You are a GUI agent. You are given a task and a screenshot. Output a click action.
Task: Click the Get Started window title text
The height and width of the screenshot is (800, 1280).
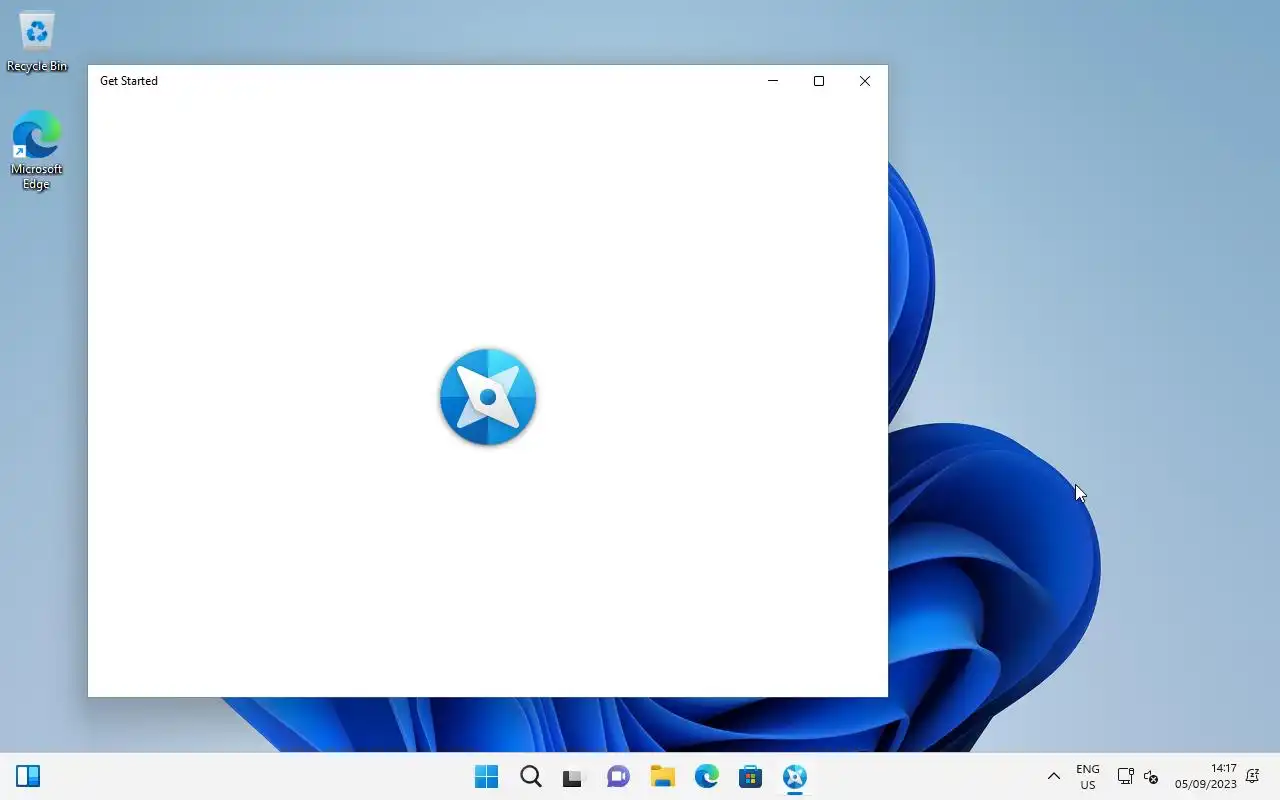coord(129,81)
